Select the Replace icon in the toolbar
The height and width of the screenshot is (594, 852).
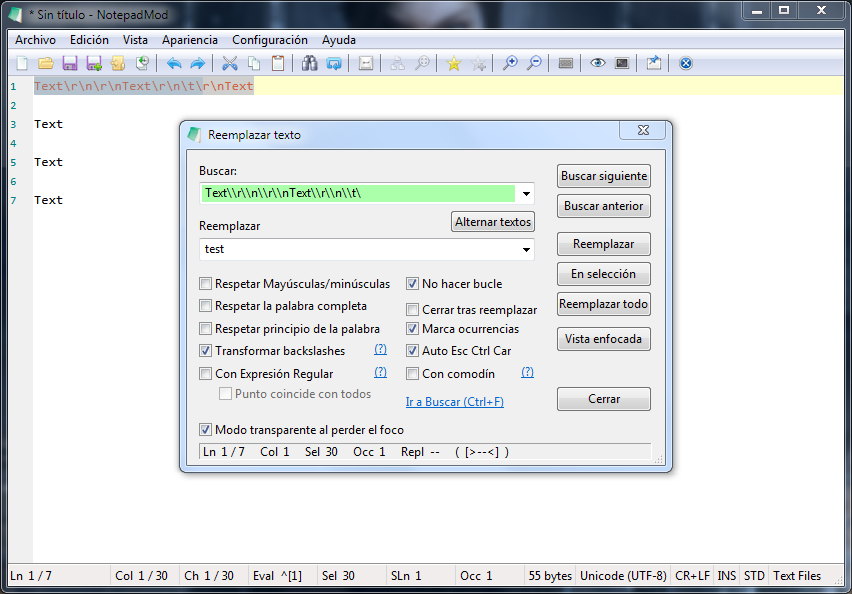click(x=336, y=63)
